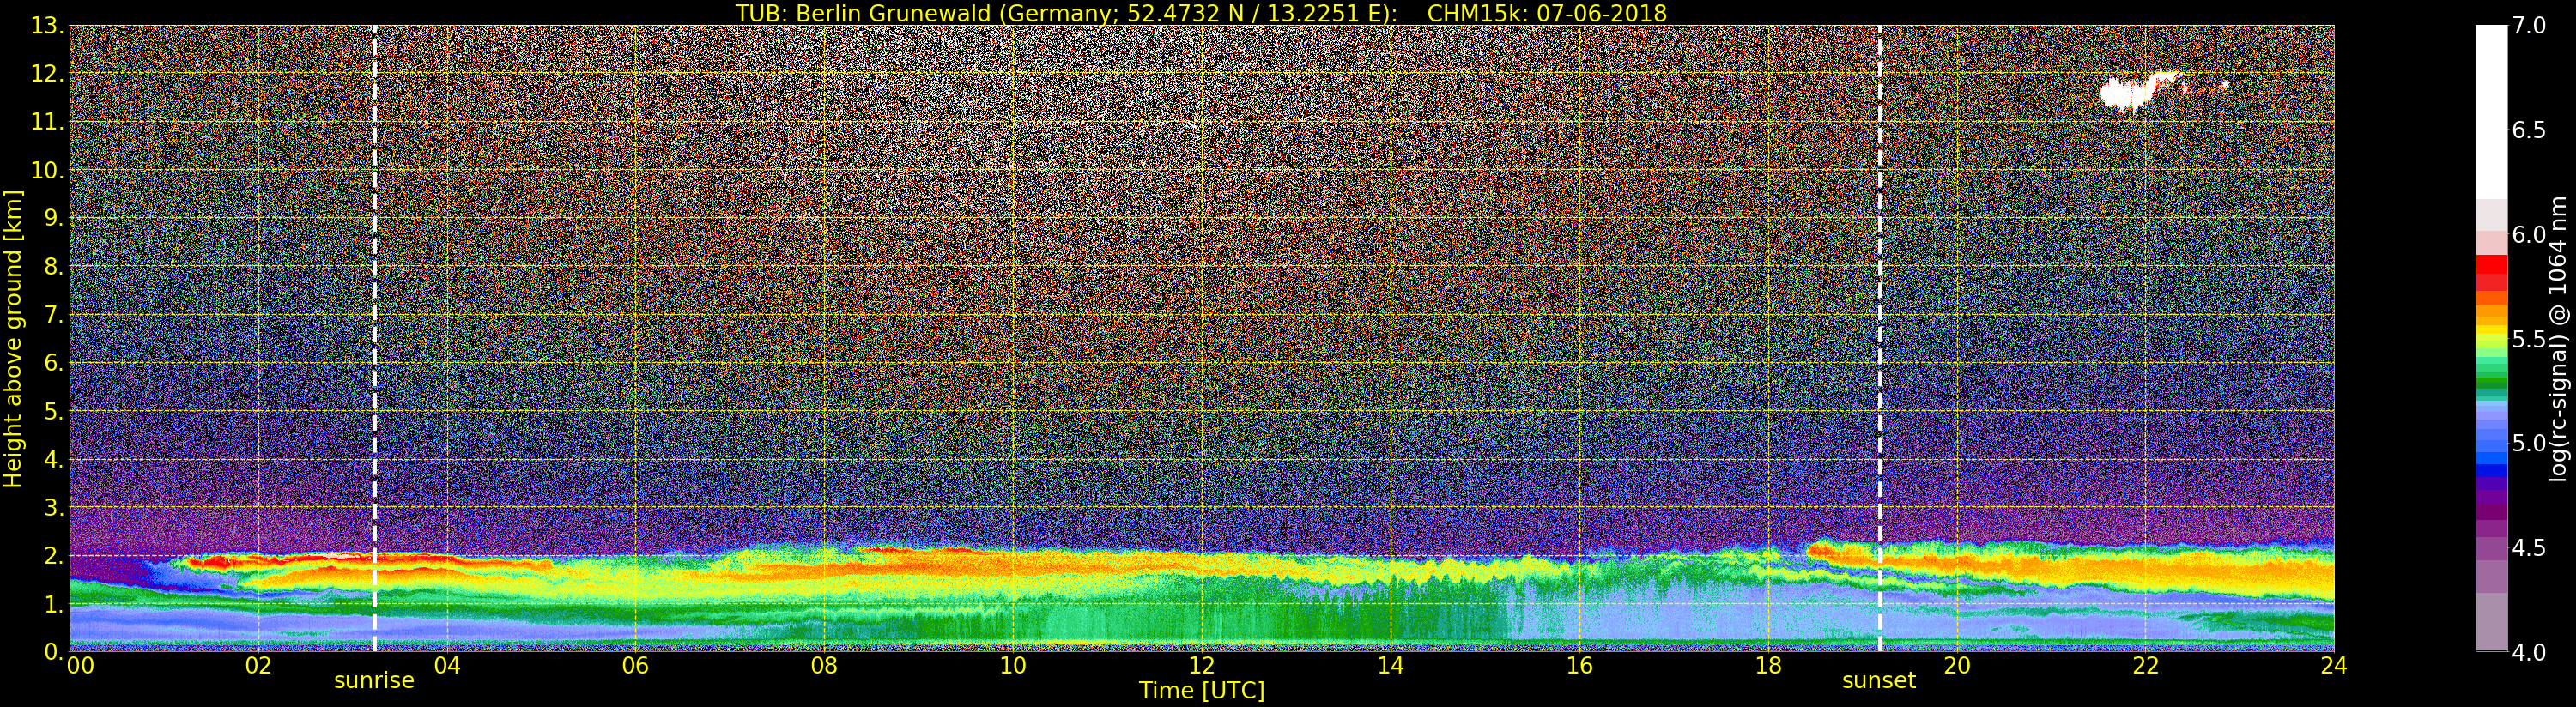Click the 'Height above ground [km]' axis label

[x=13, y=338]
